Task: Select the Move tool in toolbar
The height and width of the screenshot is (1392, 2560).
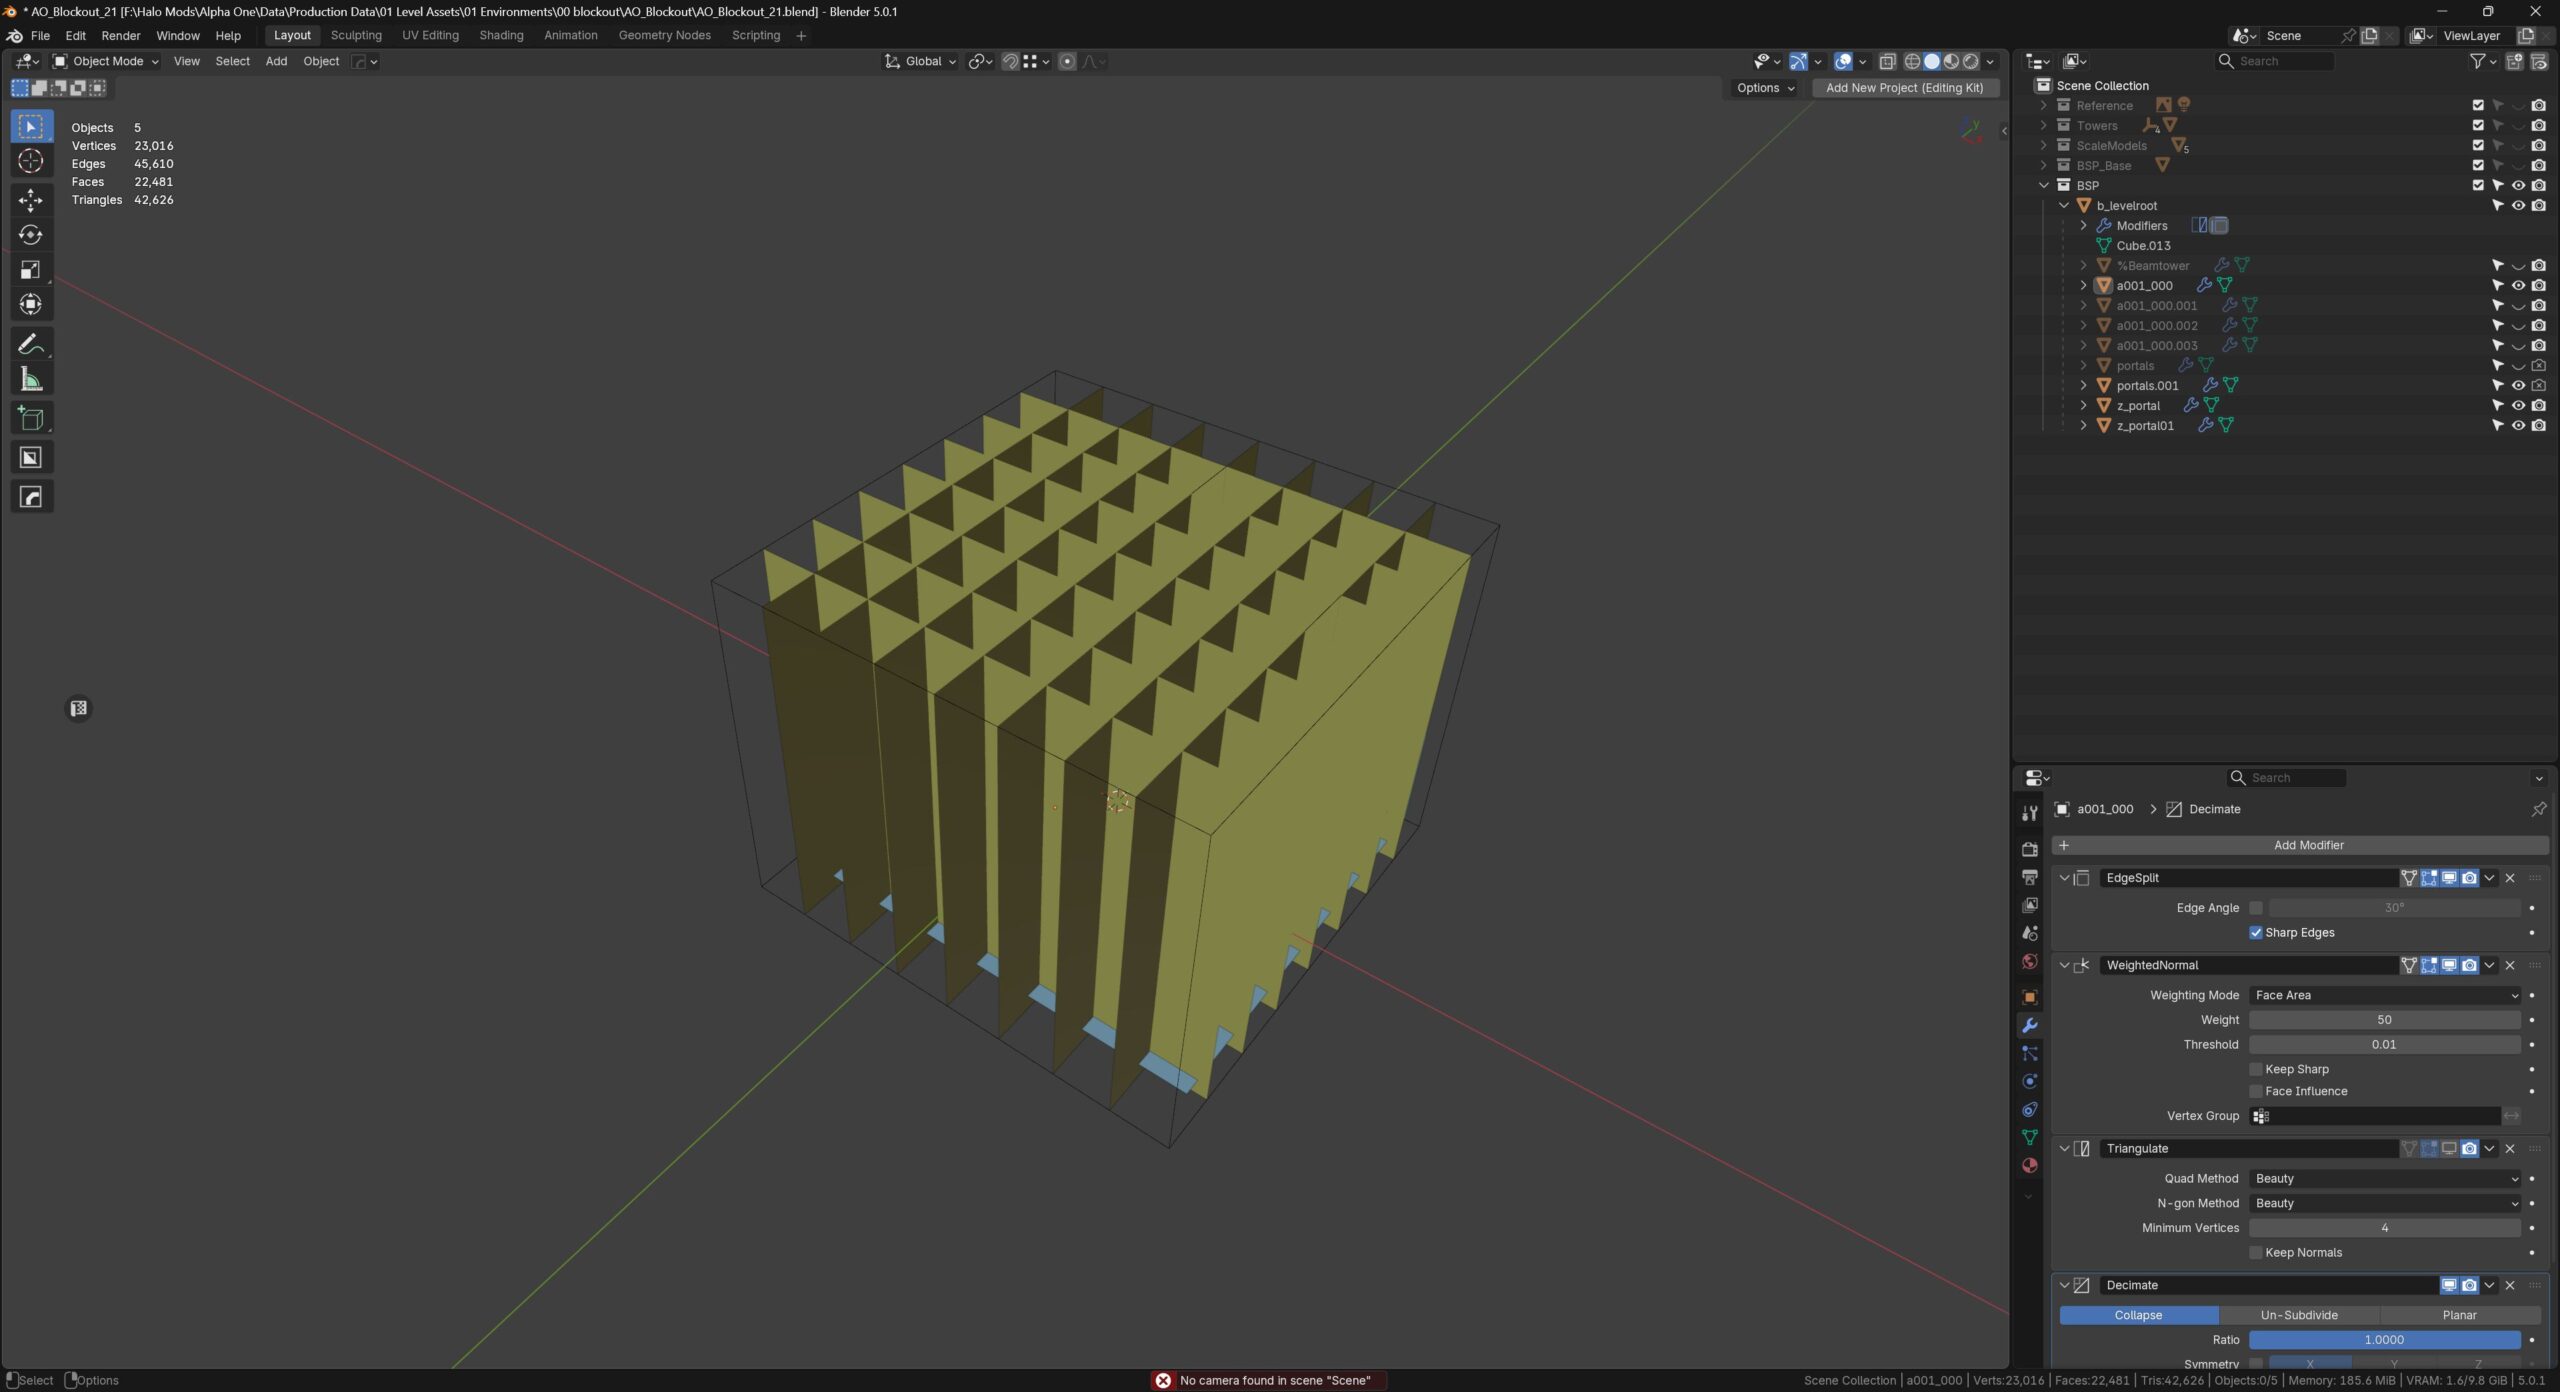Action: pos(31,200)
